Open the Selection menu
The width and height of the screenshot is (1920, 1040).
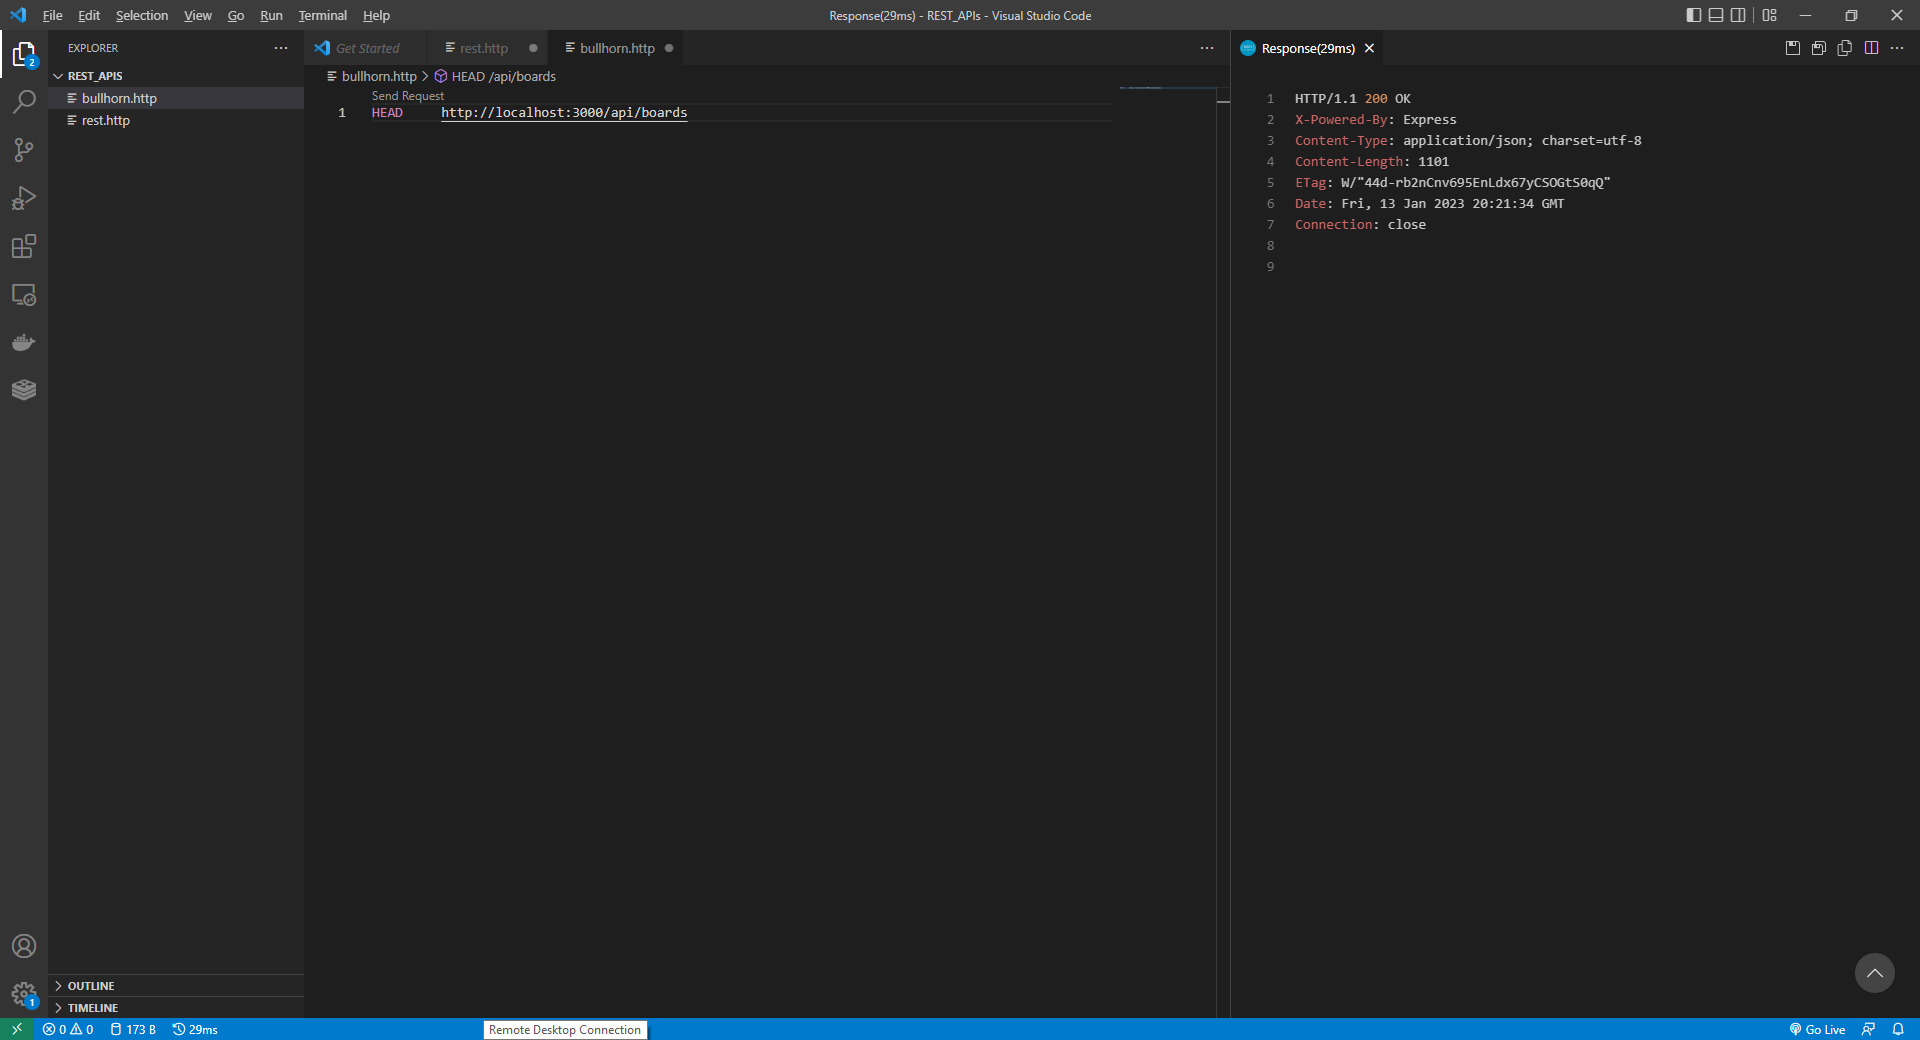click(142, 15)
